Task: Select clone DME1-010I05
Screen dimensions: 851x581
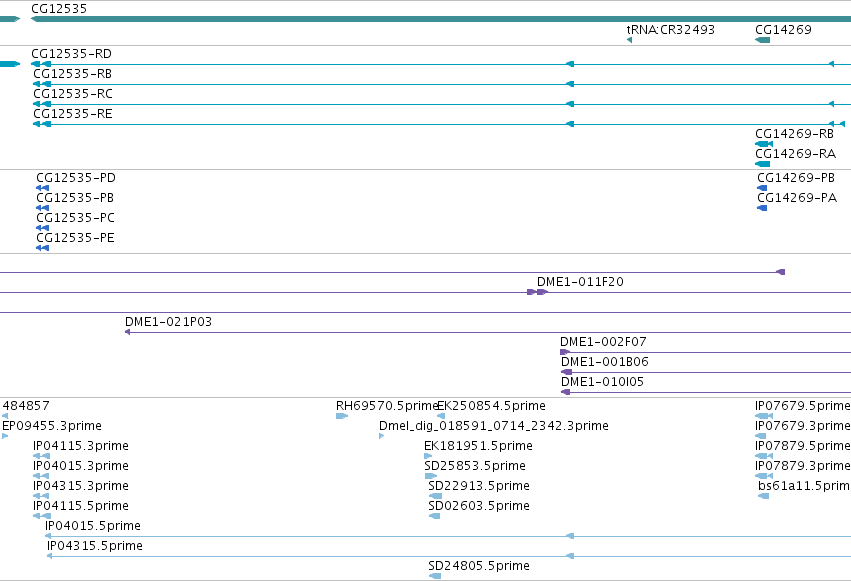Action: click(602, 382)
